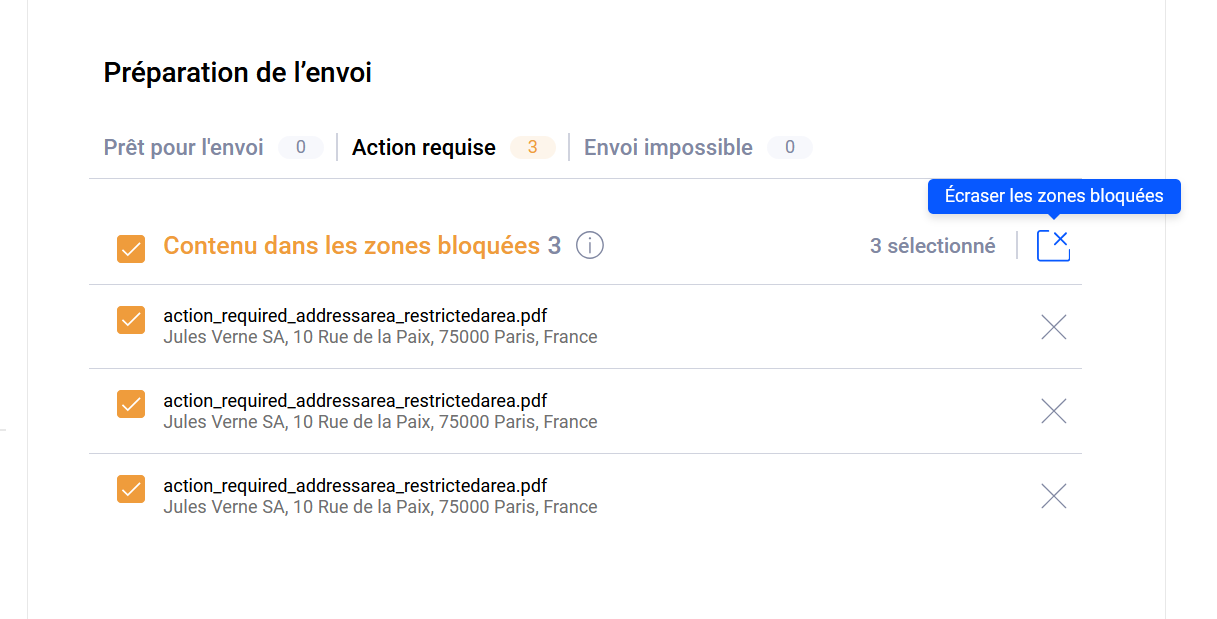
Task: Deselect the first PDF's checkbox
Action: [131, 320]
